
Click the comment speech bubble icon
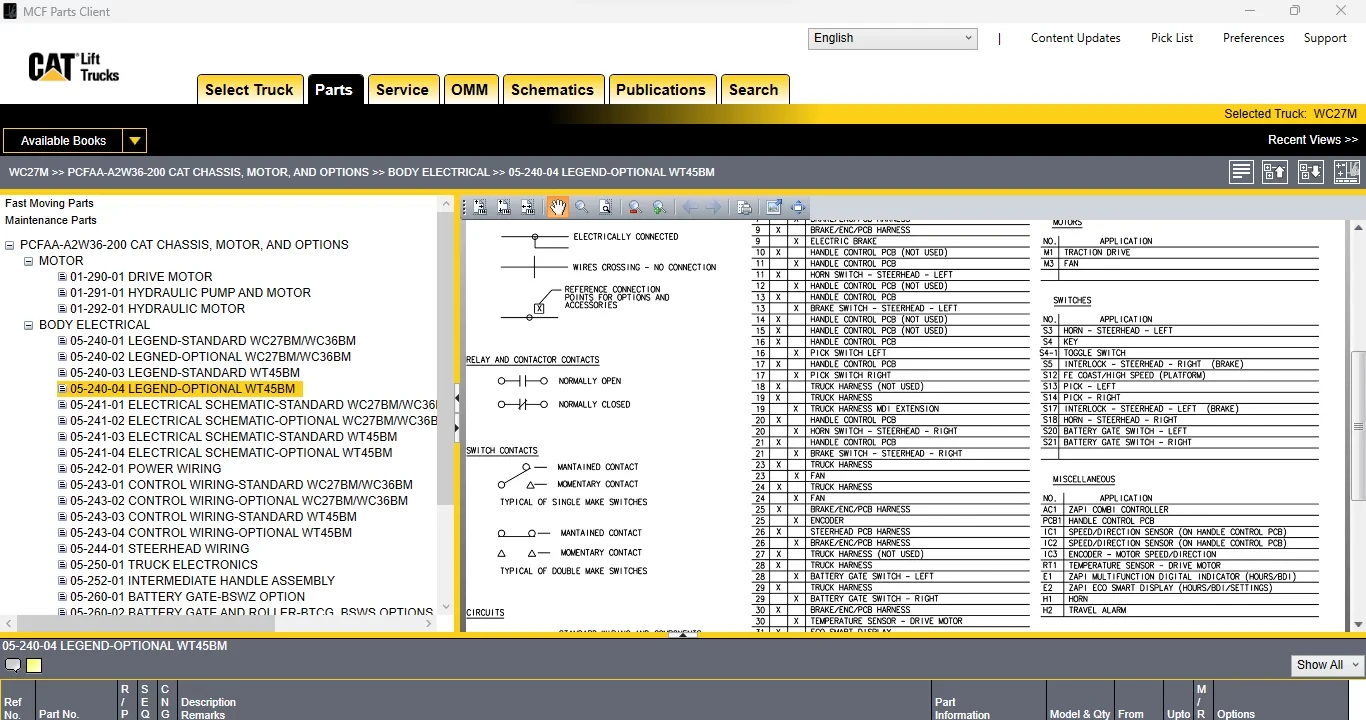(13, 666)
